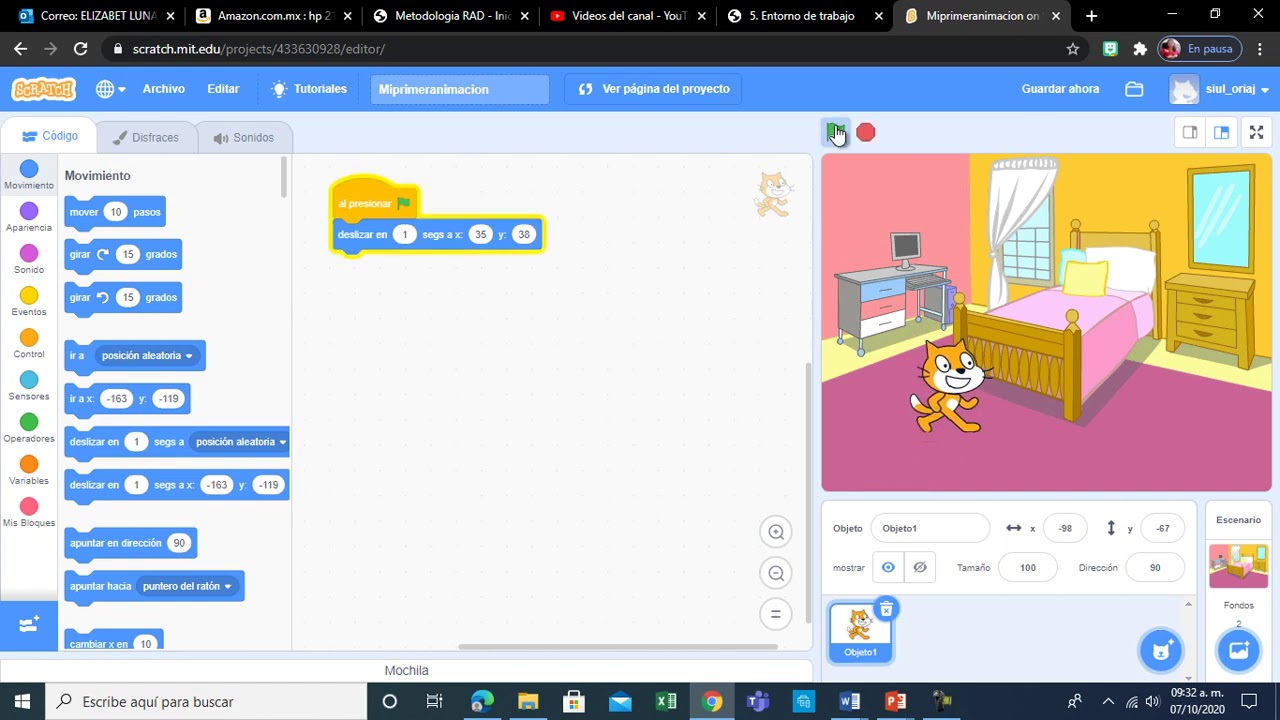The image size is (1280, 720).
Task: Click 'Guardar ahora' to save
Action: 1060,89
